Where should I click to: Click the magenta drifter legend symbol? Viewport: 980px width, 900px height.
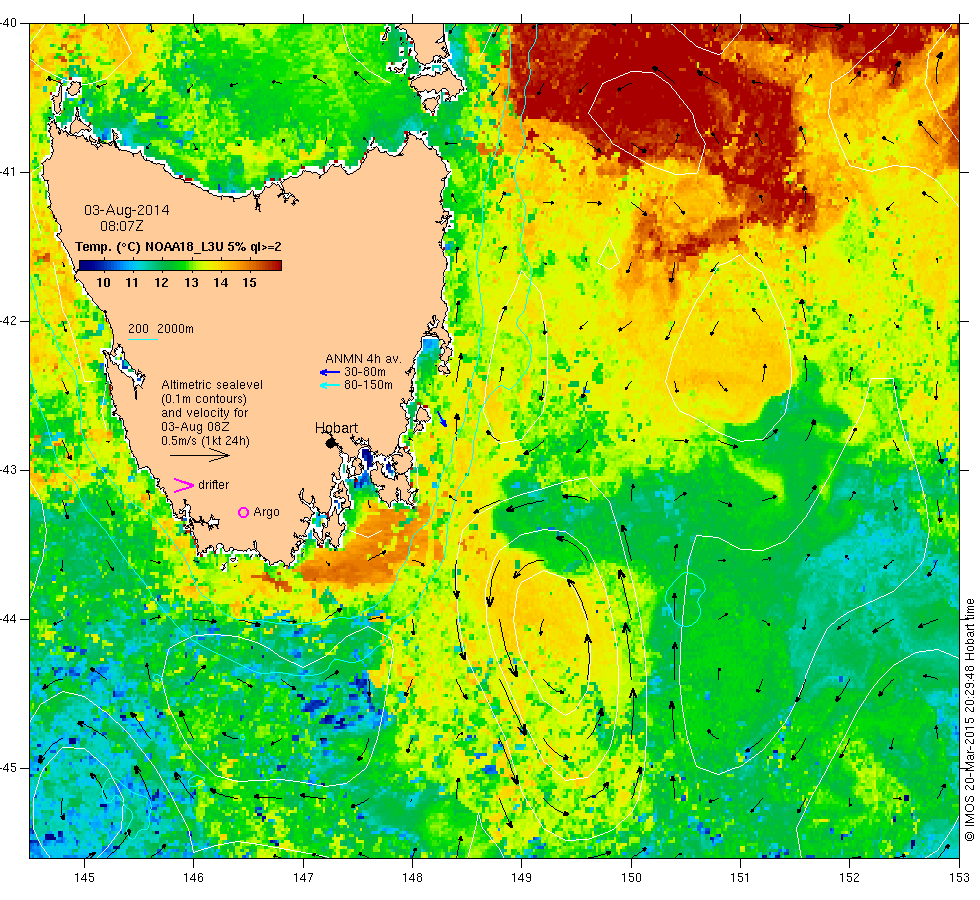click(184, 485)
